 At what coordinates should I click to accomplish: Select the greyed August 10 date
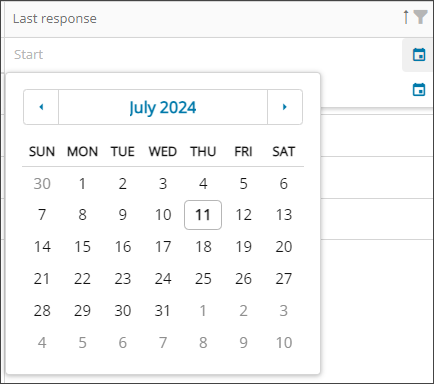click(284, 343)
